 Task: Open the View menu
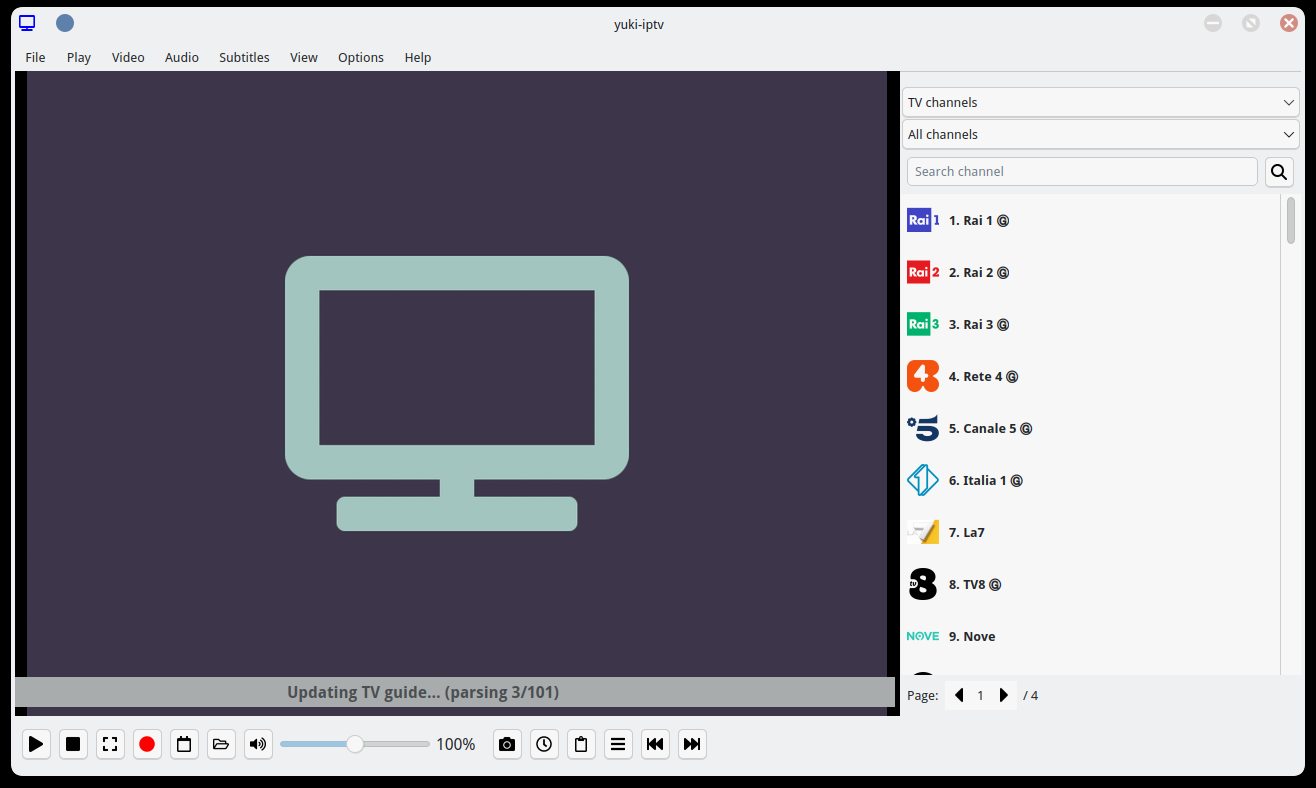coord(304,57)
